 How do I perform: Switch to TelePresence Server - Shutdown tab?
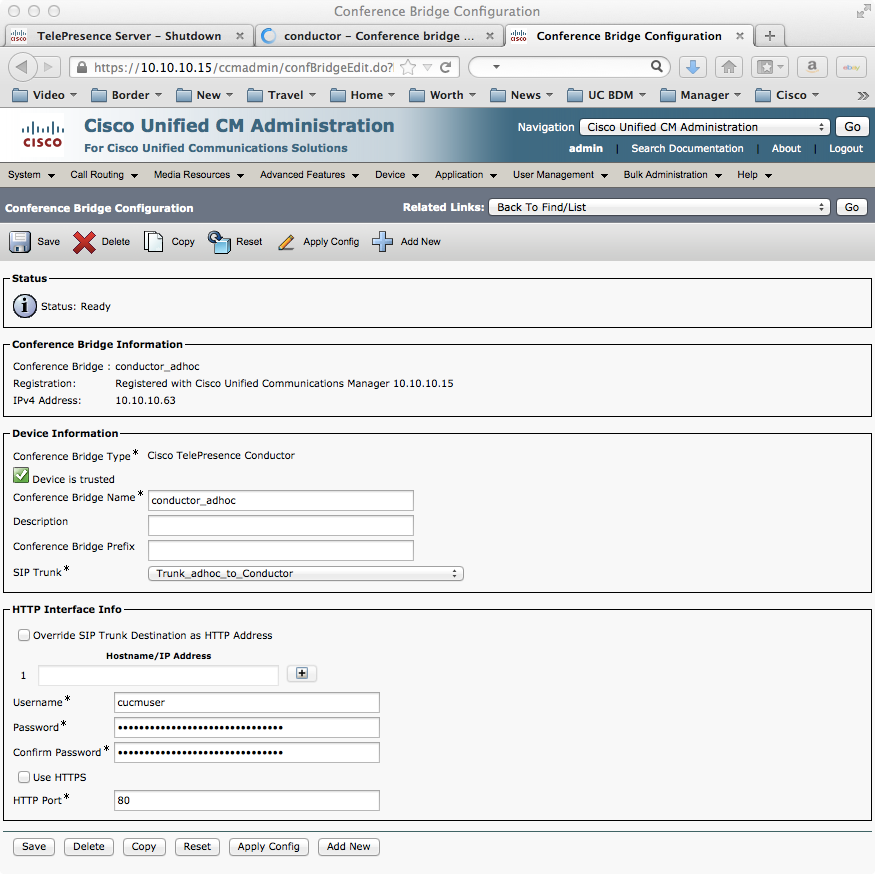click(129, 36)
